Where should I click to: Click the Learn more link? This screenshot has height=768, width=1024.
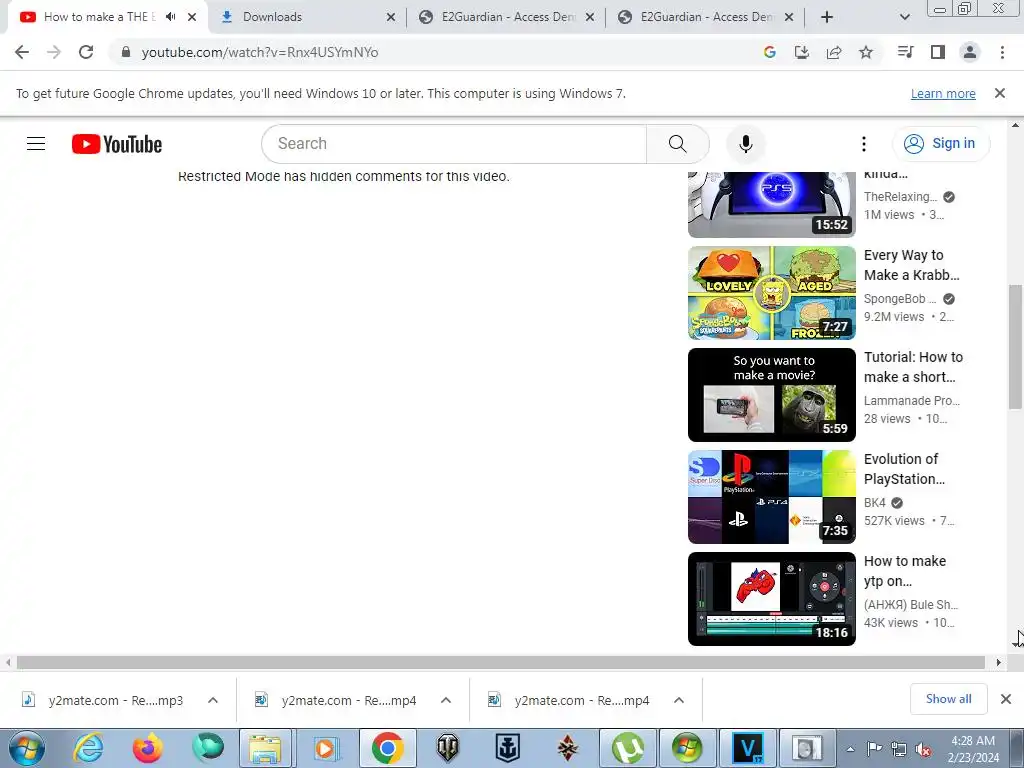(943, 93)
